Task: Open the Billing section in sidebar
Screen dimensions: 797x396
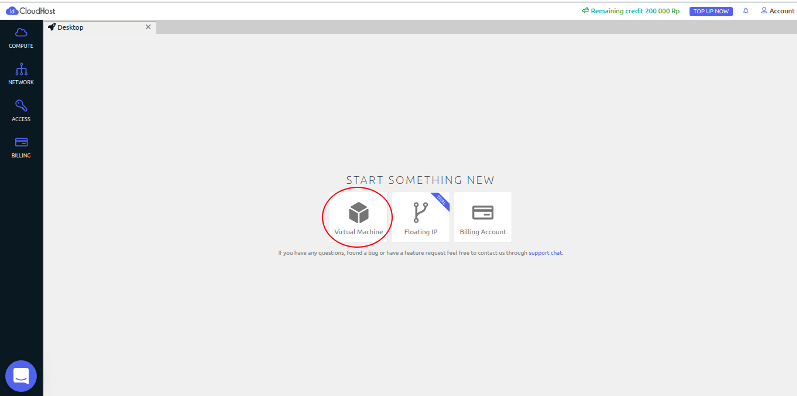Action: click(21, 147)
